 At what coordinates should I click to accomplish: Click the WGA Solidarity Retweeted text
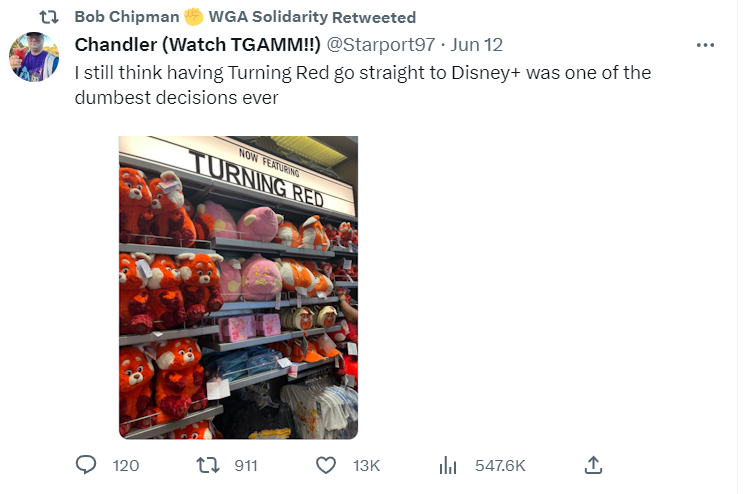pos(312,18)
